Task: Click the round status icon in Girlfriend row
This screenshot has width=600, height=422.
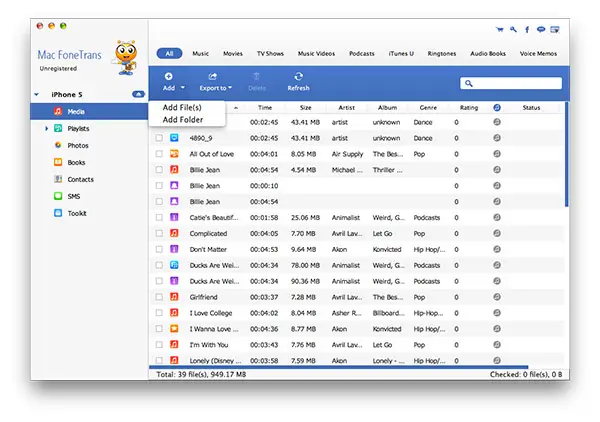Action: 497,297
